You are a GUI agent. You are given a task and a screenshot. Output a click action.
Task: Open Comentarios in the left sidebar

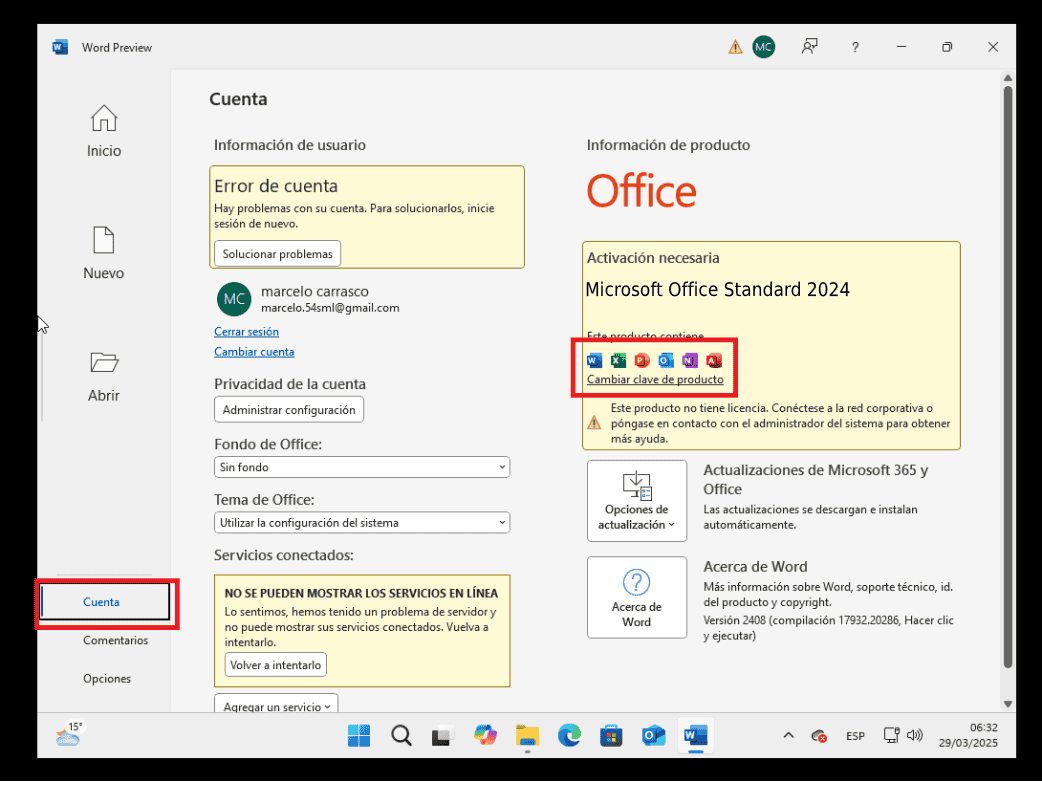click(115, 640)
